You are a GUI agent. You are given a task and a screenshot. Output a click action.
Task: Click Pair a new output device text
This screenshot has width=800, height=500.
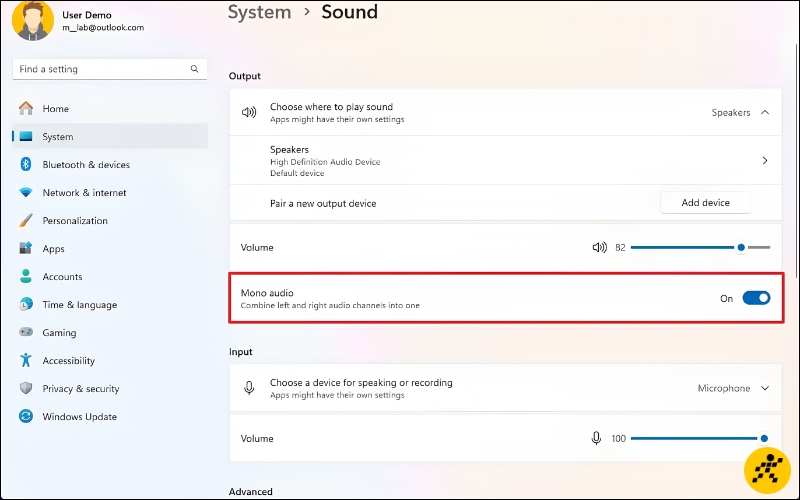[x=323, y=204]
